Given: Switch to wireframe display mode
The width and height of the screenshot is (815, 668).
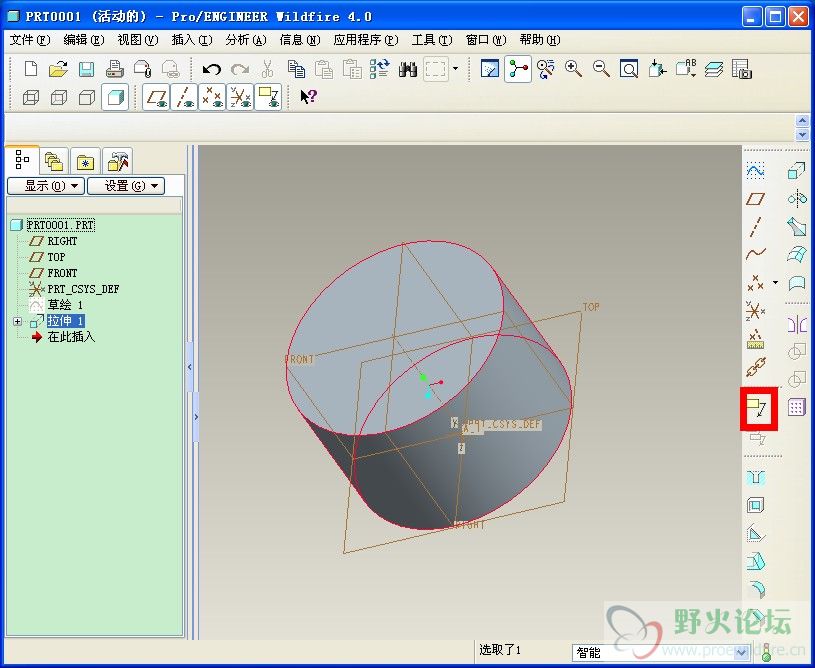Looking at the screenshot, I should pyautogui.click(x=31, y=97).
